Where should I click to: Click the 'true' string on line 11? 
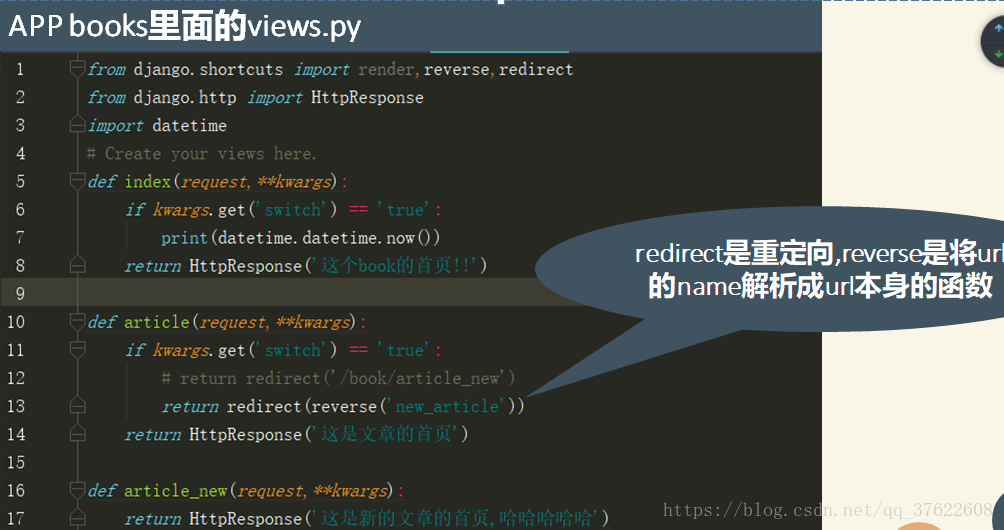(x=405, y=349)
